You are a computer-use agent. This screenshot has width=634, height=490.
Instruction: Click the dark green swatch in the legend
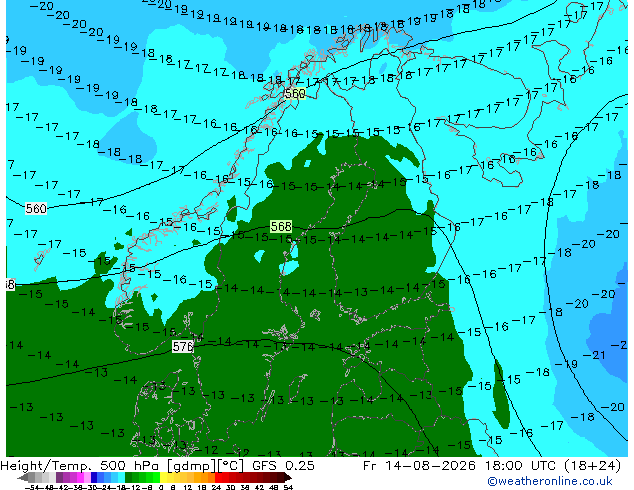tap(128, 477)
